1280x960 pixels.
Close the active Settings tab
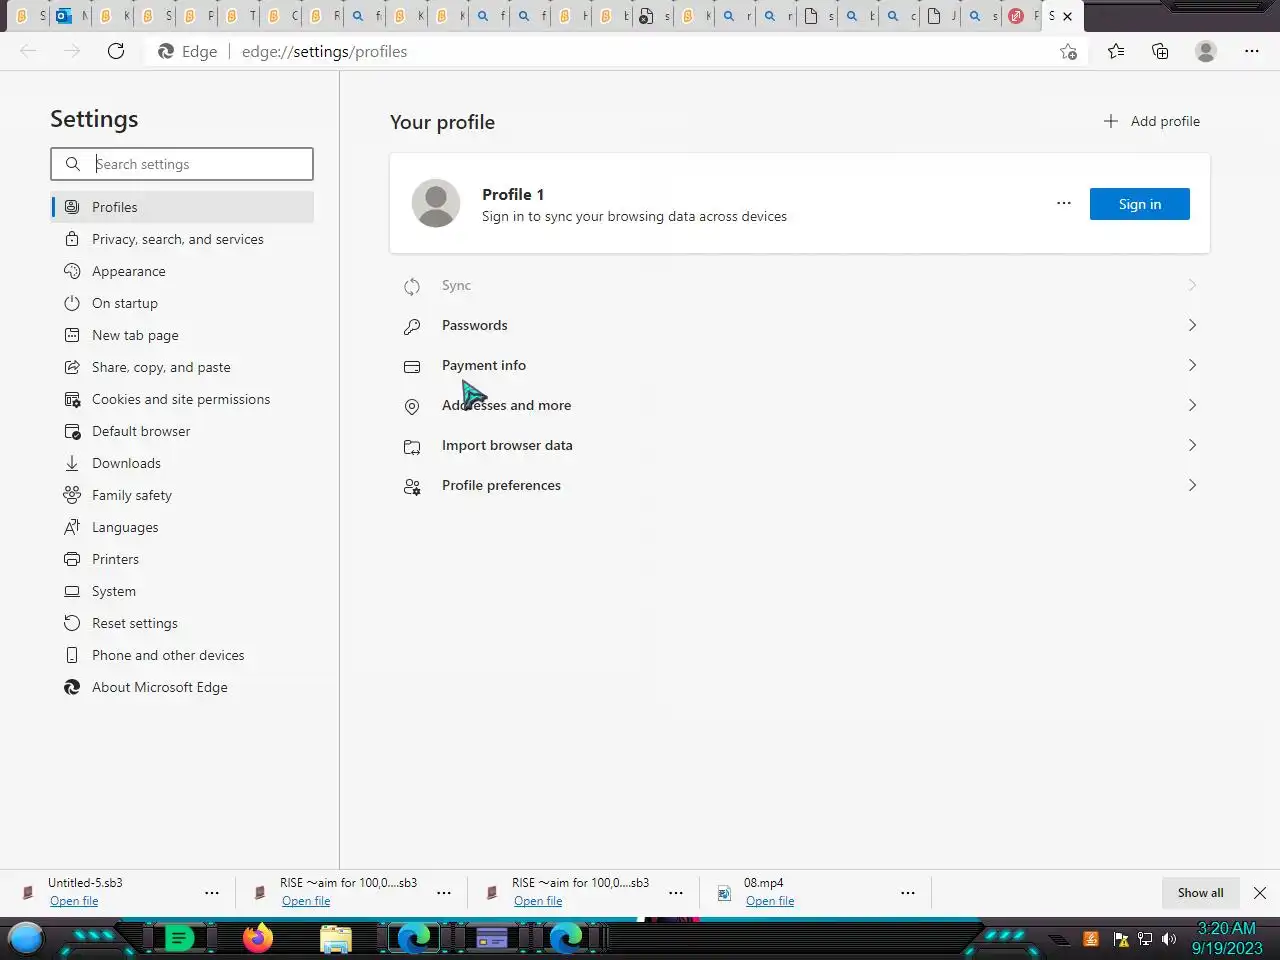coord(1067,16)
